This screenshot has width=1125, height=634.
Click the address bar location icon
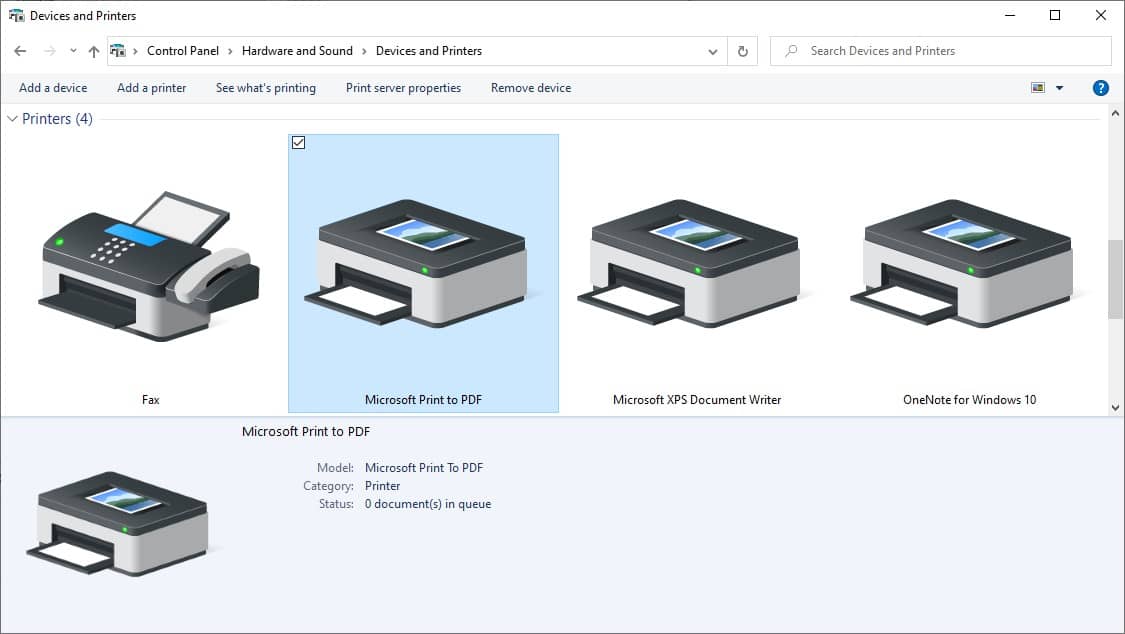[118, 51]
